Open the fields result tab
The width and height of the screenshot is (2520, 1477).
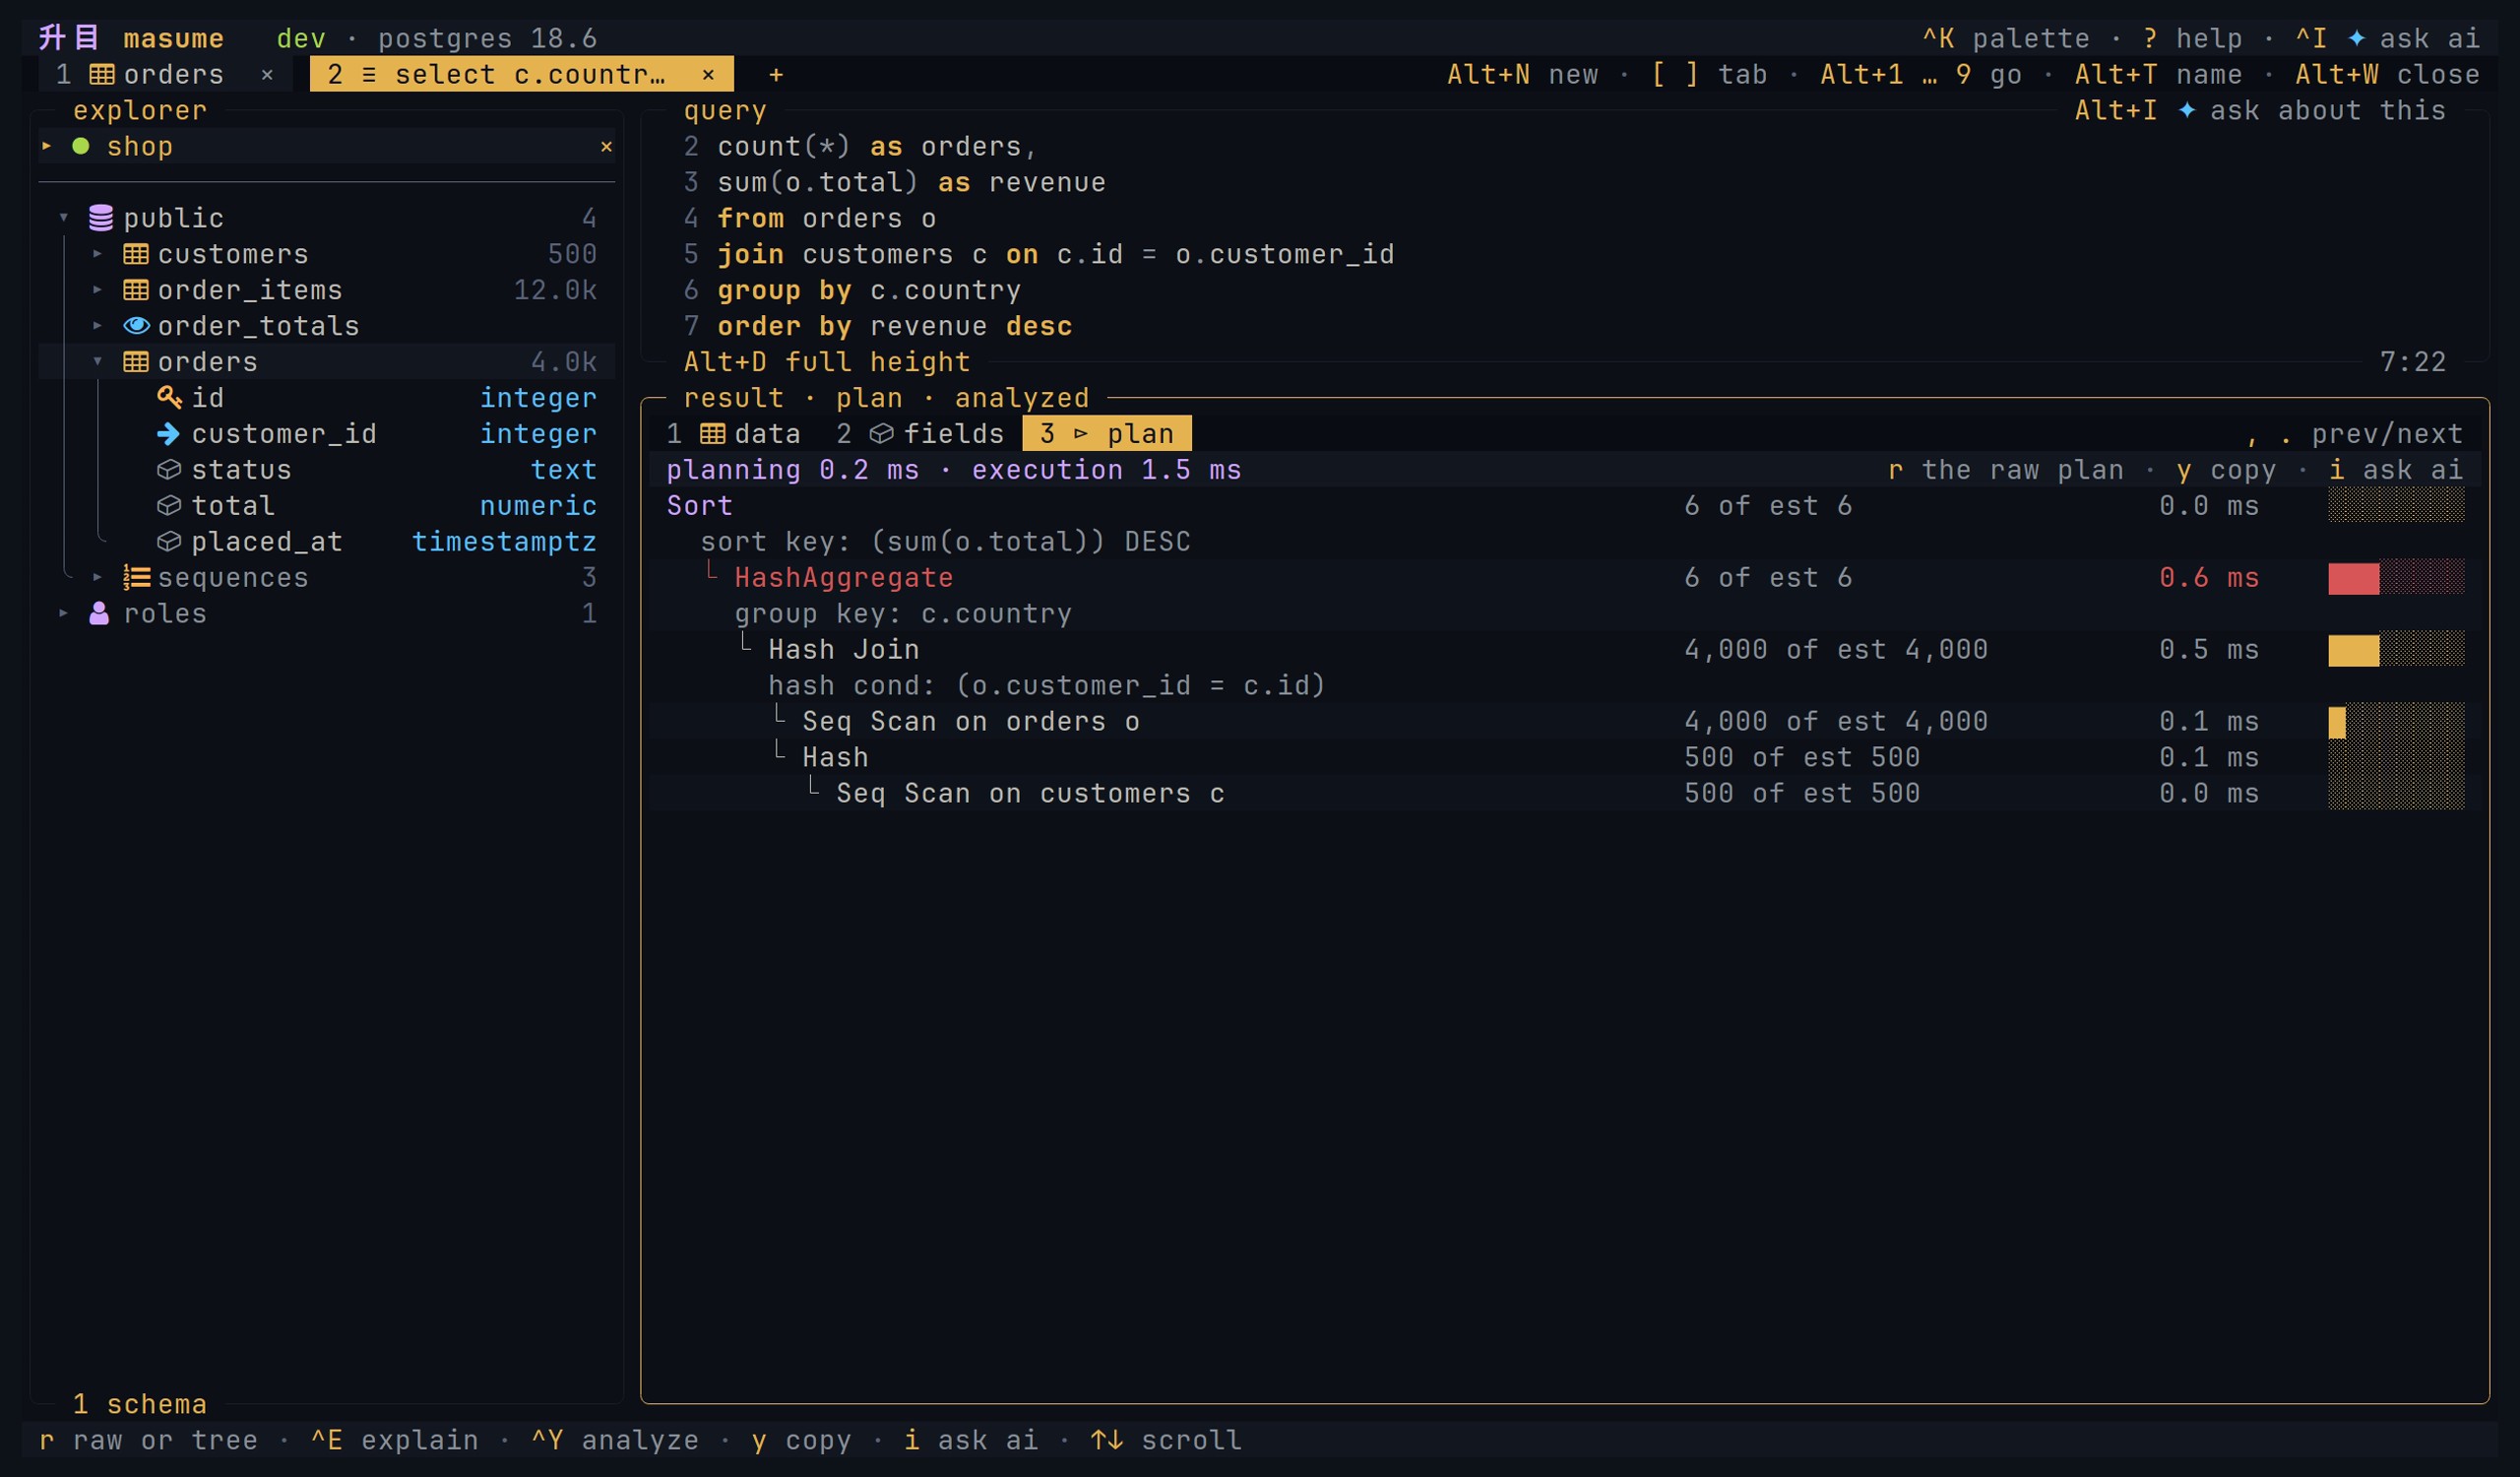coord(920,434)
